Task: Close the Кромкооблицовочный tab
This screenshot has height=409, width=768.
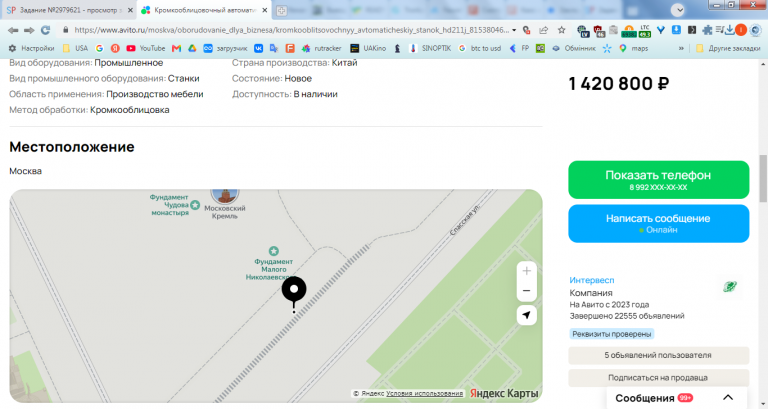Action: coord(264,10)
